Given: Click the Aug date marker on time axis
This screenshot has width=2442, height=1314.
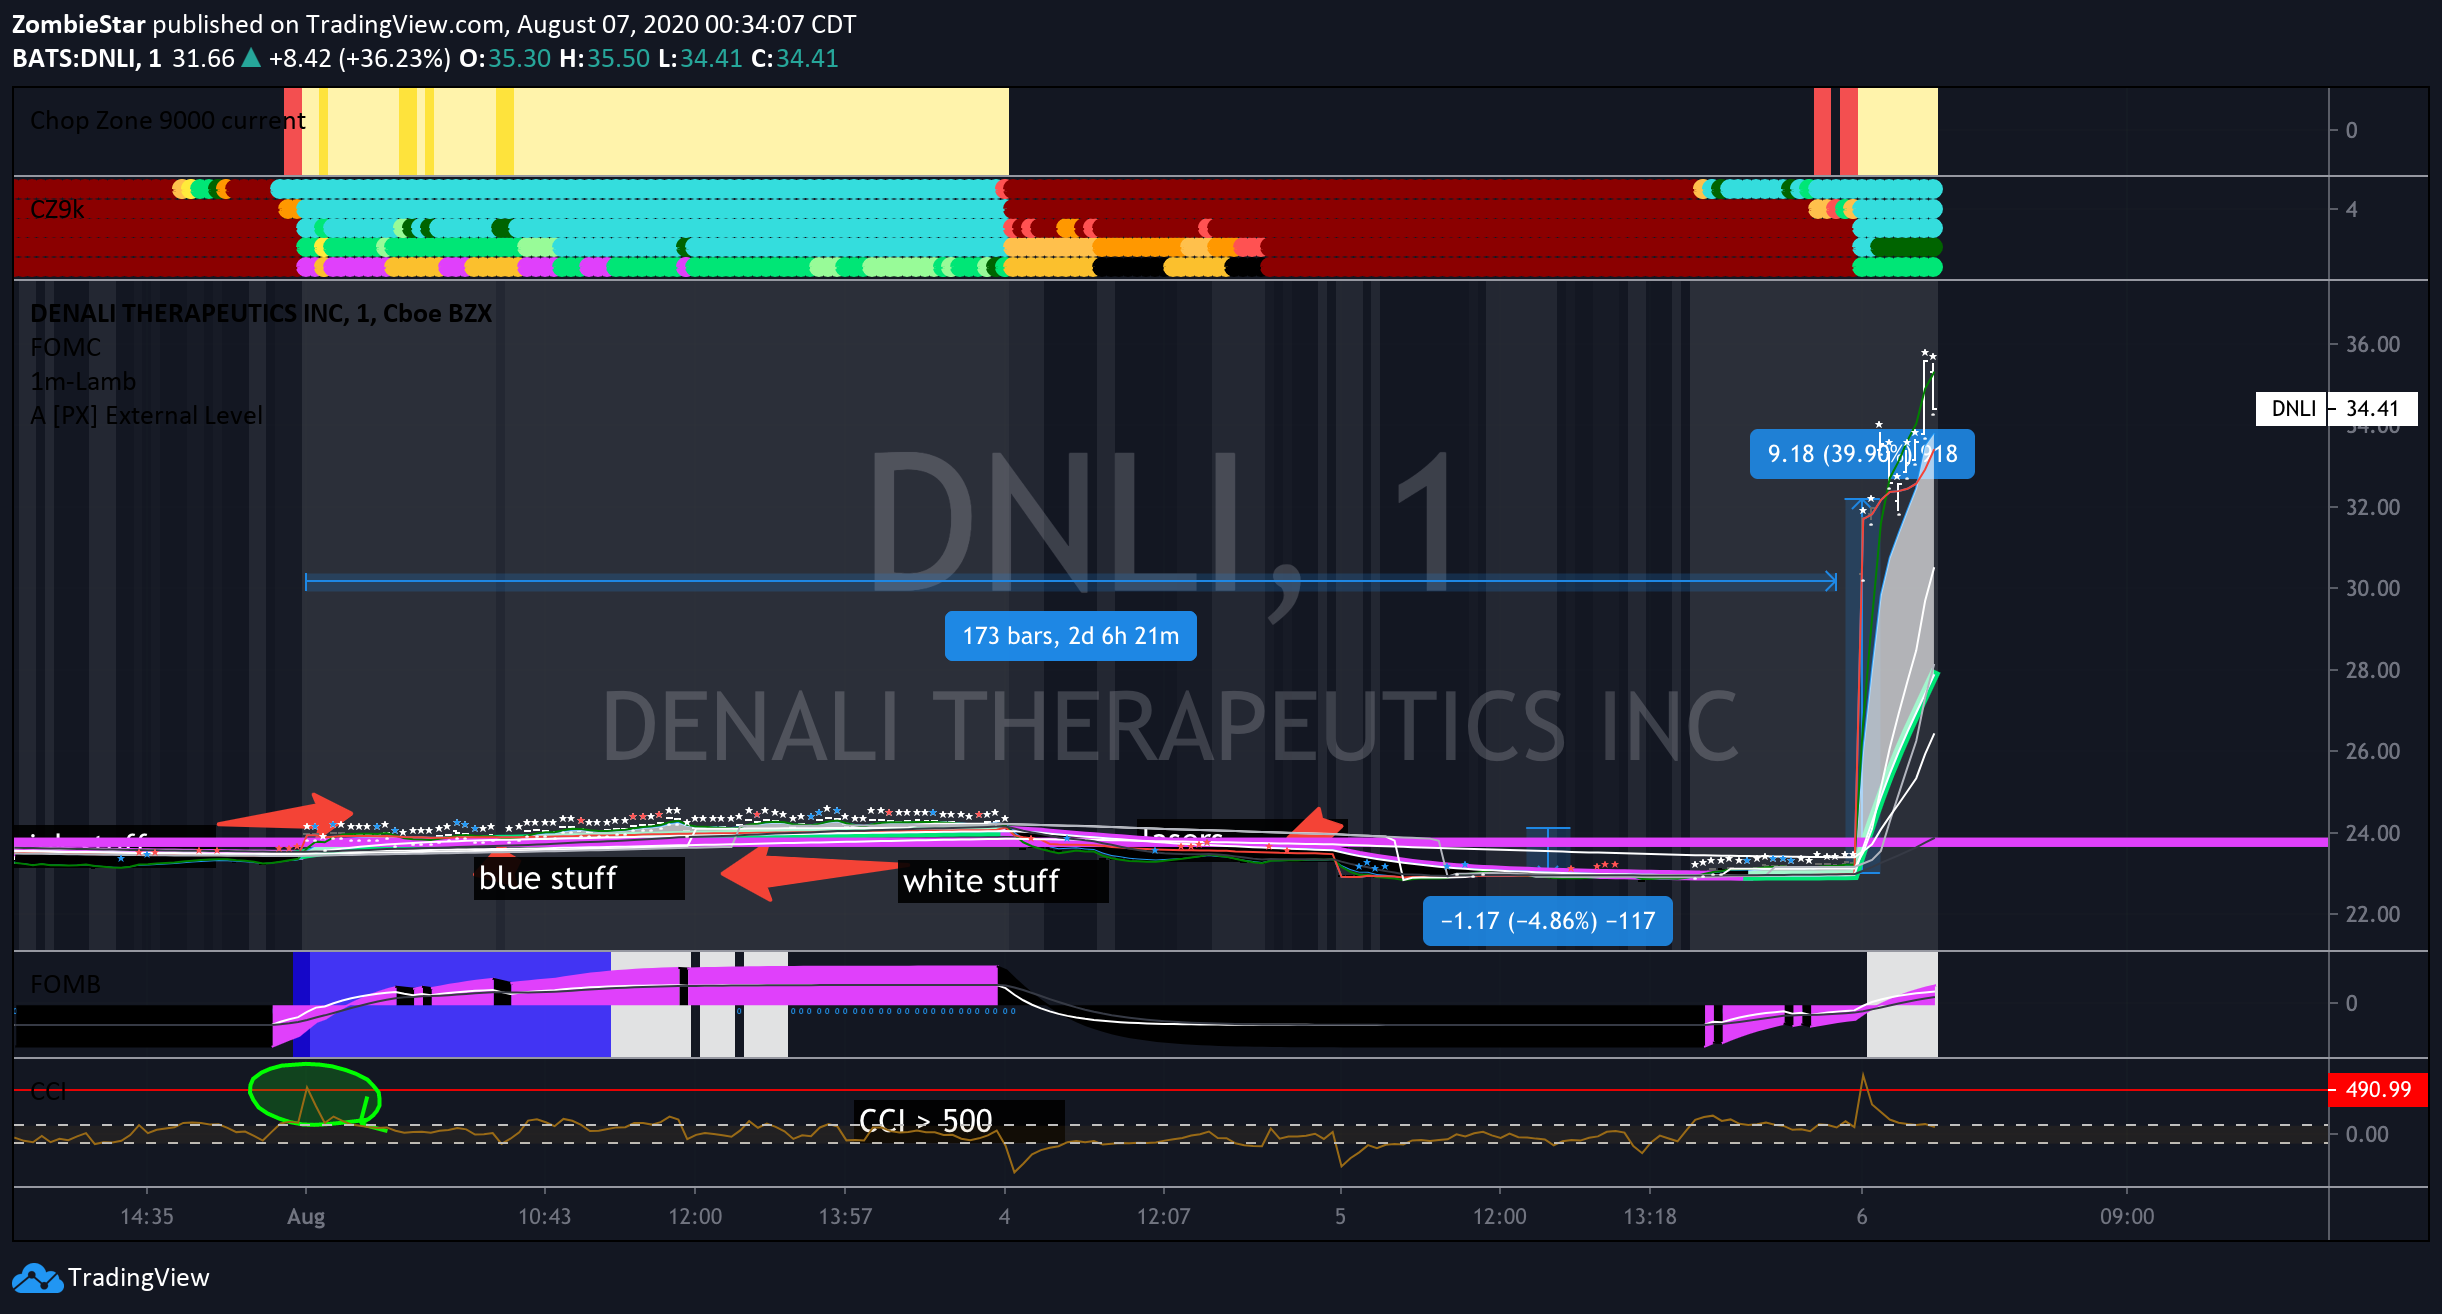Looking at the screenshot, I should coord(306,1217).
